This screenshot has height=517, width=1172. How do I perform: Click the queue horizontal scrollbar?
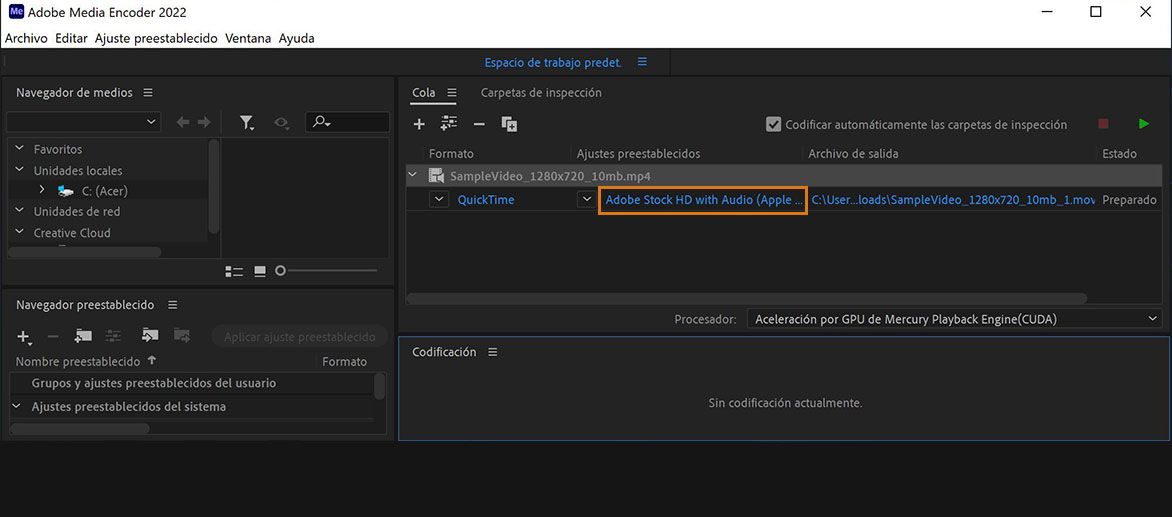point(747,298)
